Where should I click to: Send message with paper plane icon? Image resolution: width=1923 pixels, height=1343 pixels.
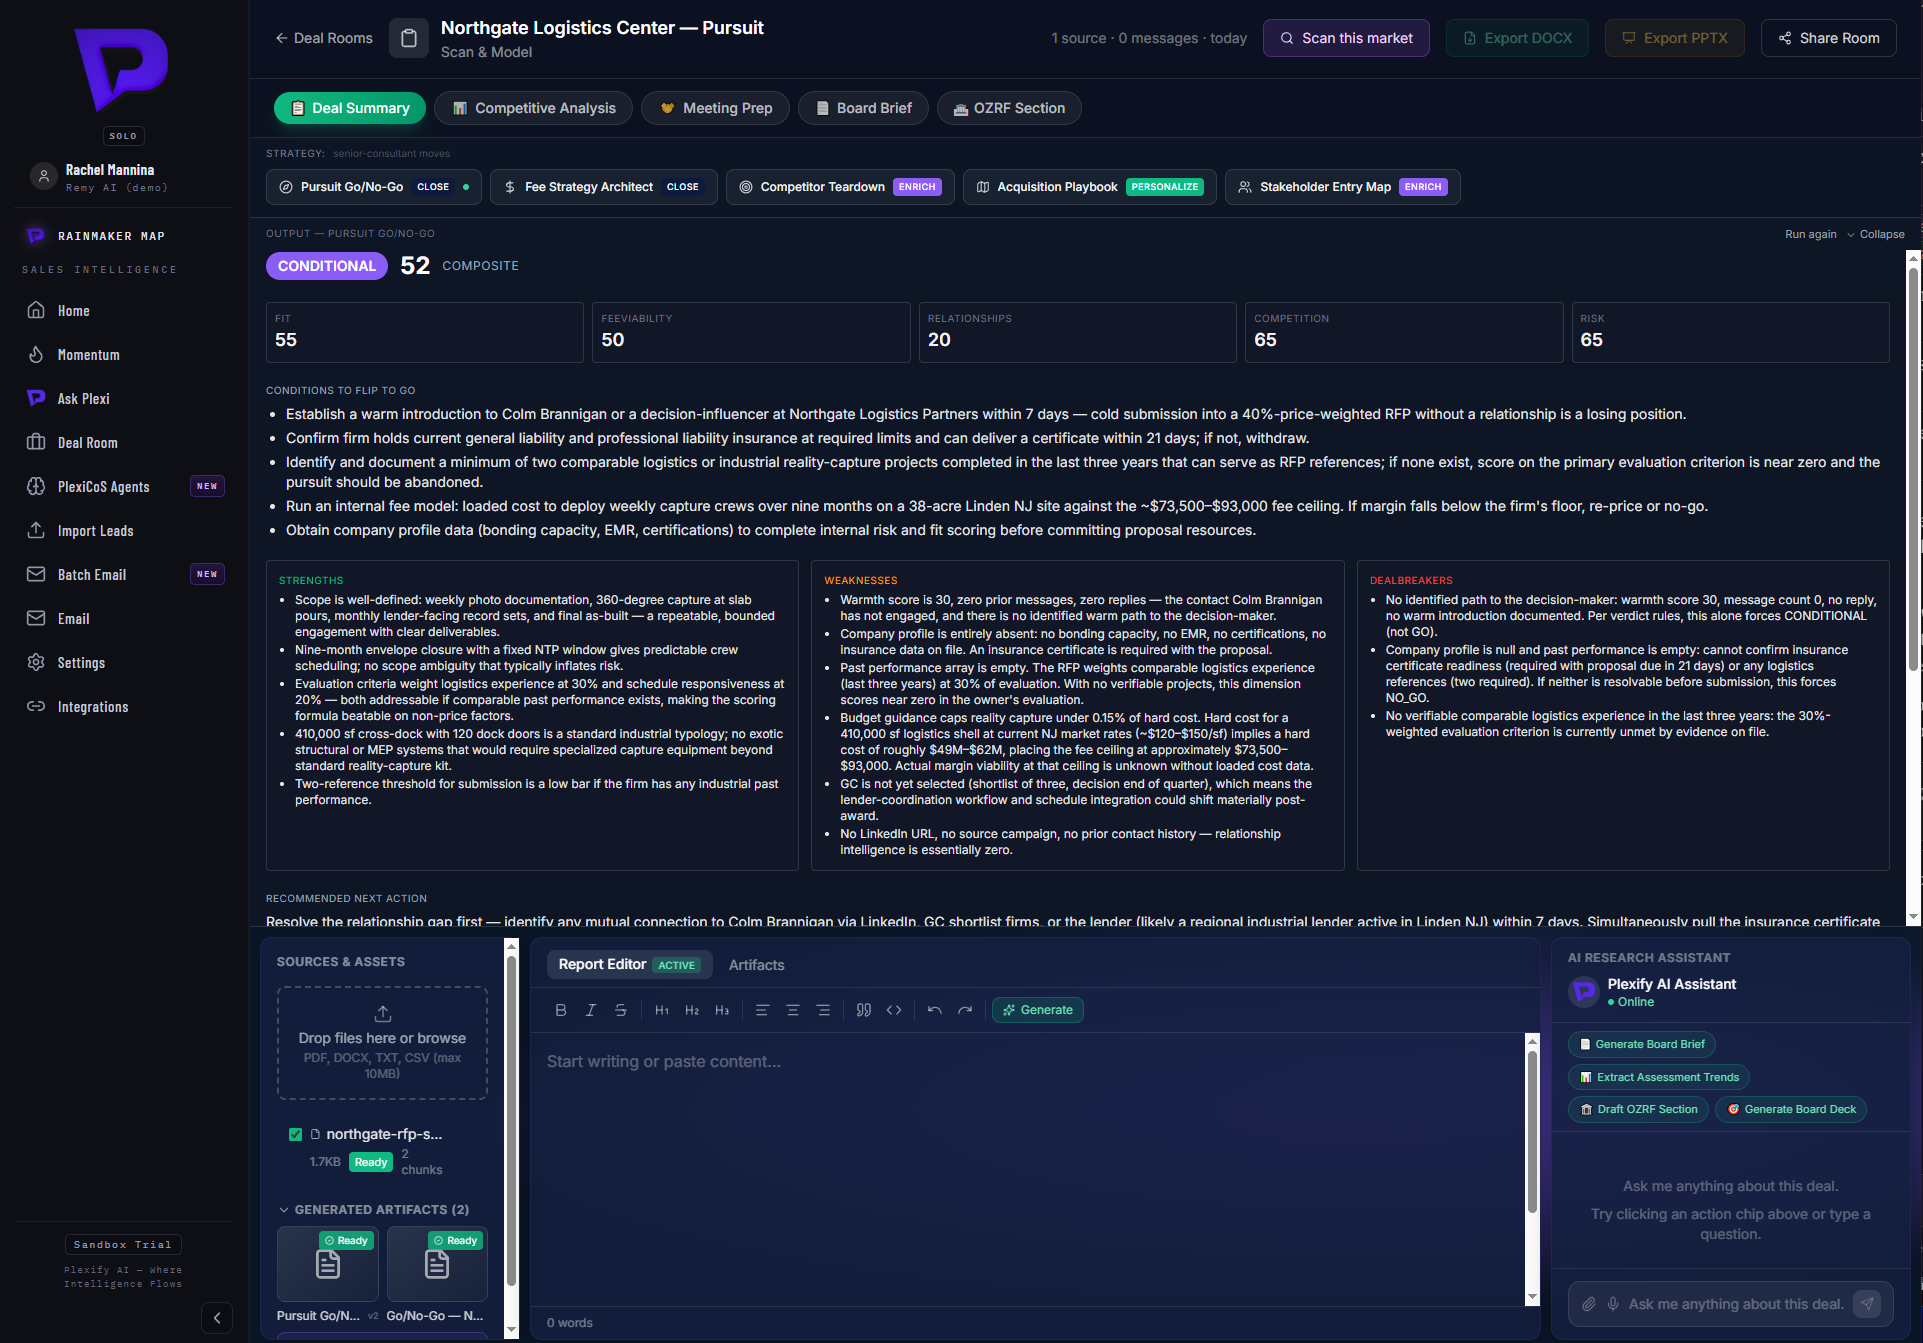click(x=1867, y=1303)
